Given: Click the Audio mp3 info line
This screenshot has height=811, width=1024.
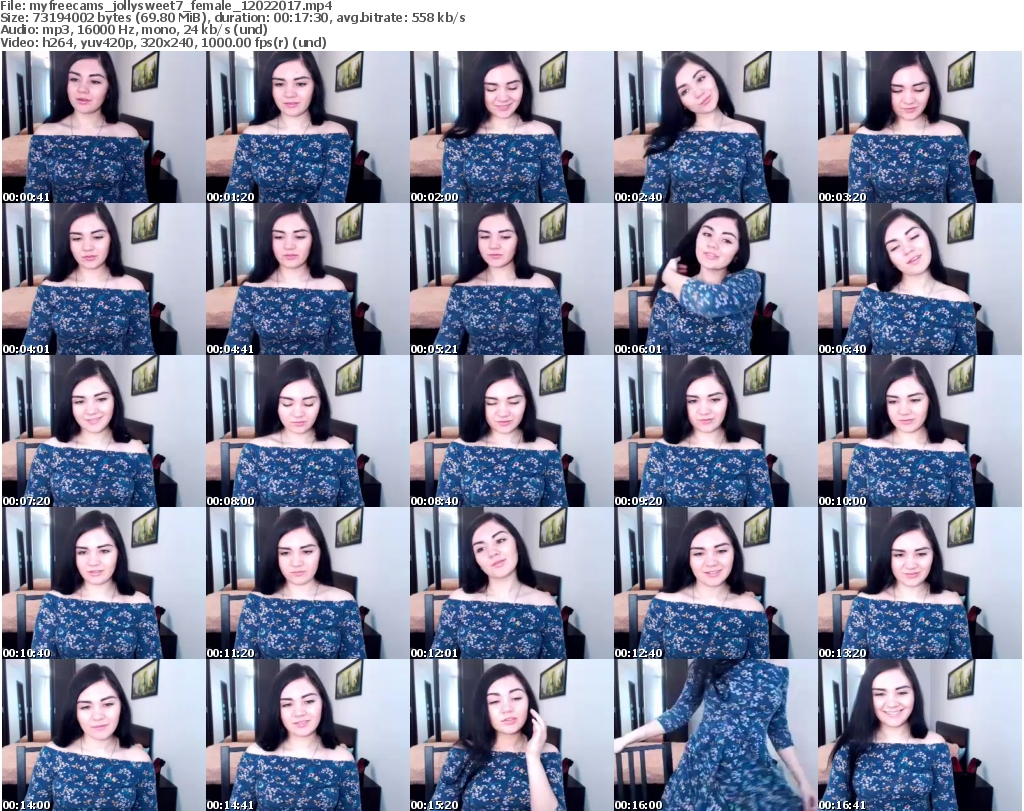Looking at the screenshot, I should [x=134, y=30].
